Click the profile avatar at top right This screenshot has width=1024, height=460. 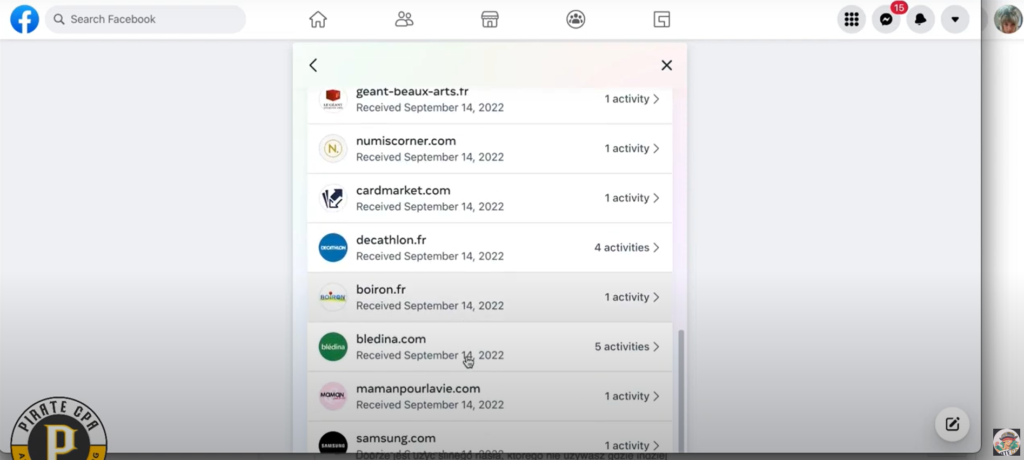1008,19
